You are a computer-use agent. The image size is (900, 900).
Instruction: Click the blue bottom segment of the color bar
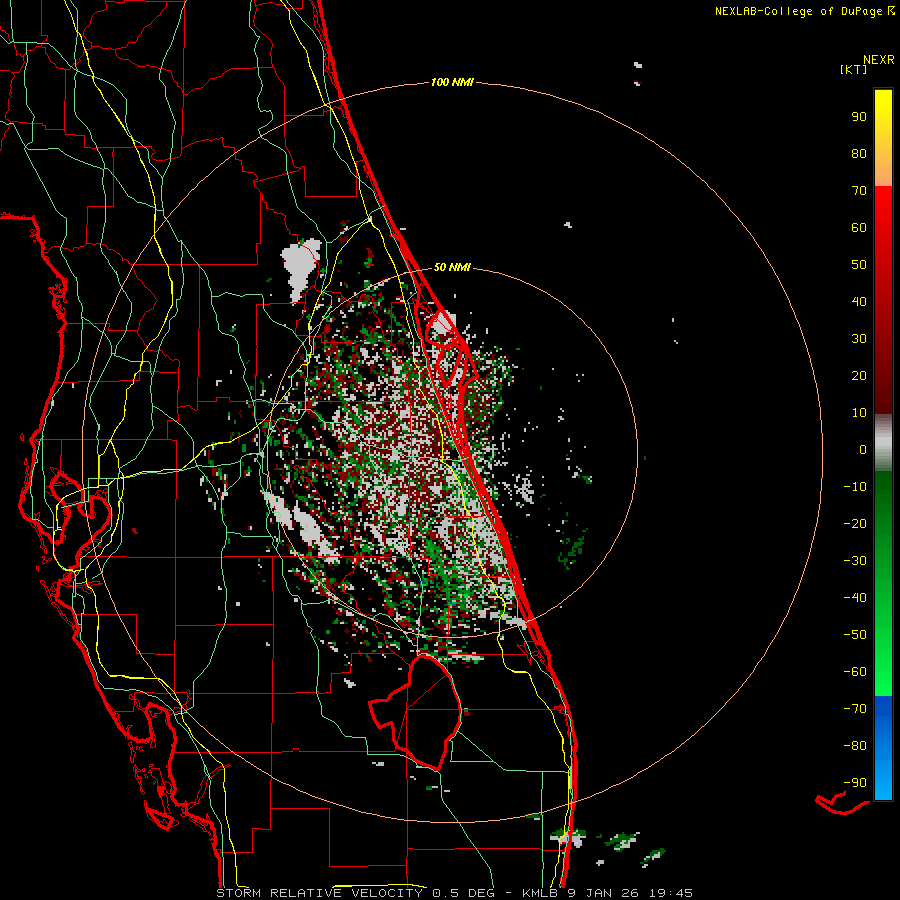(883, 748)
